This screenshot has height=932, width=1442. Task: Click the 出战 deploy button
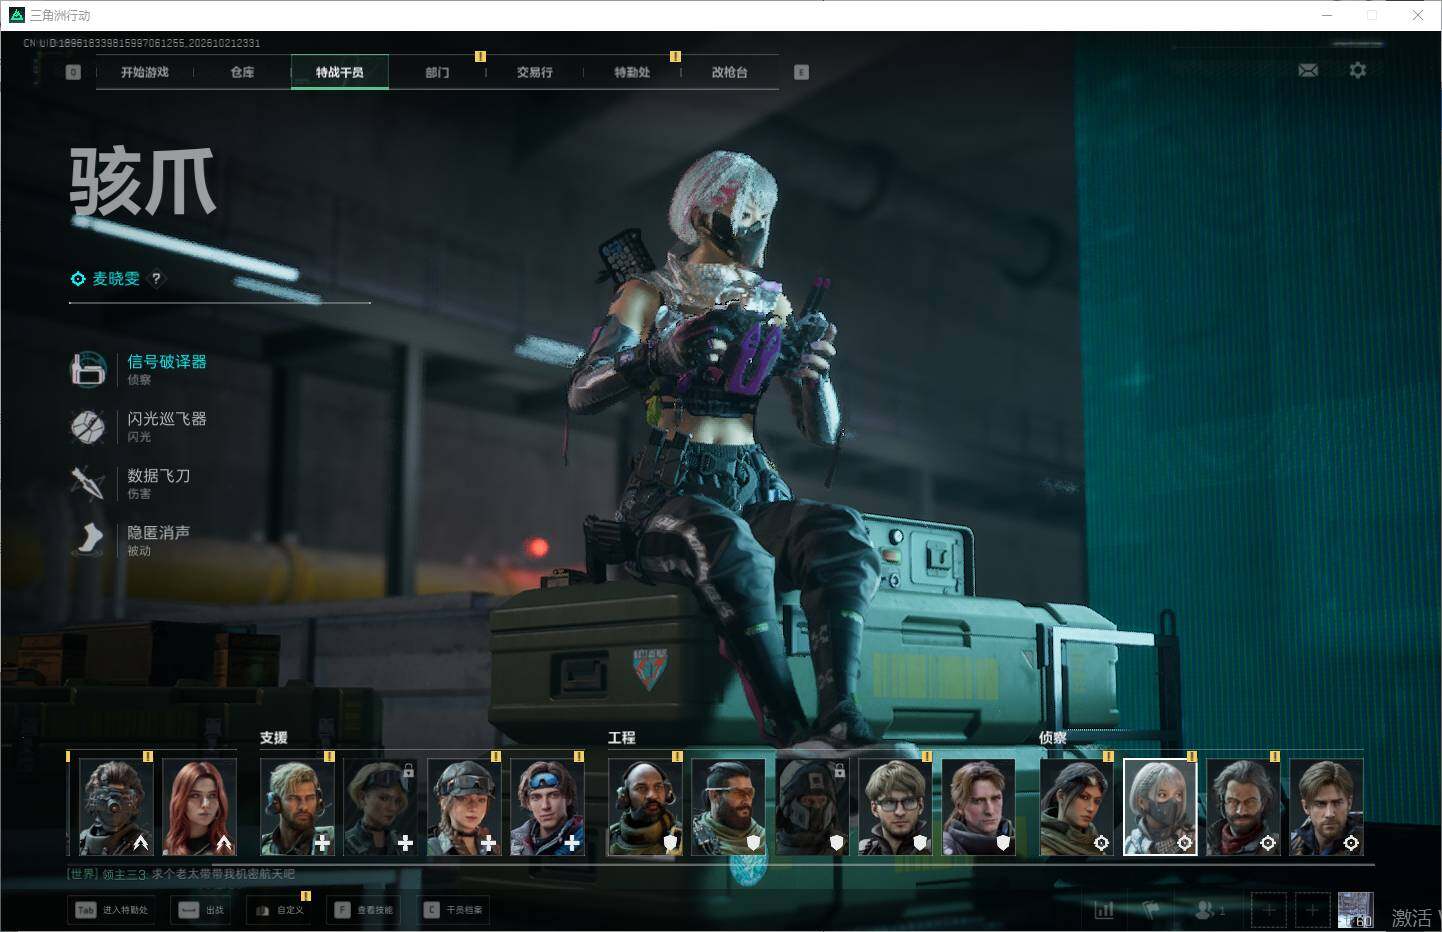click(201, 910)
